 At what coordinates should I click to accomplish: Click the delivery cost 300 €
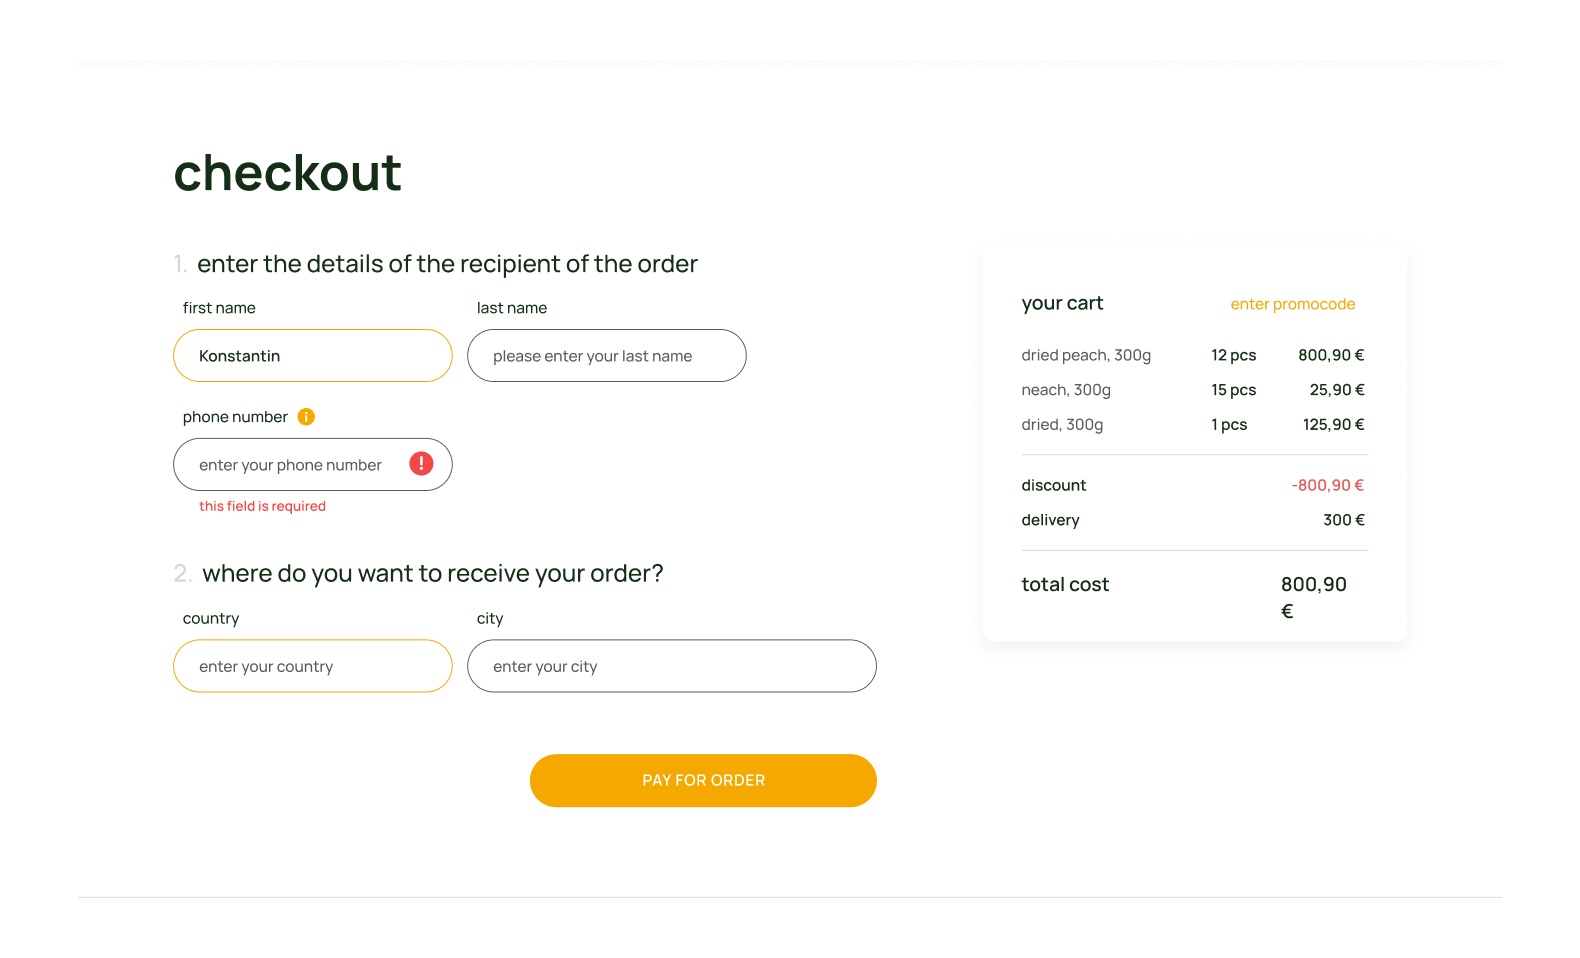(x=1343, y=520)
